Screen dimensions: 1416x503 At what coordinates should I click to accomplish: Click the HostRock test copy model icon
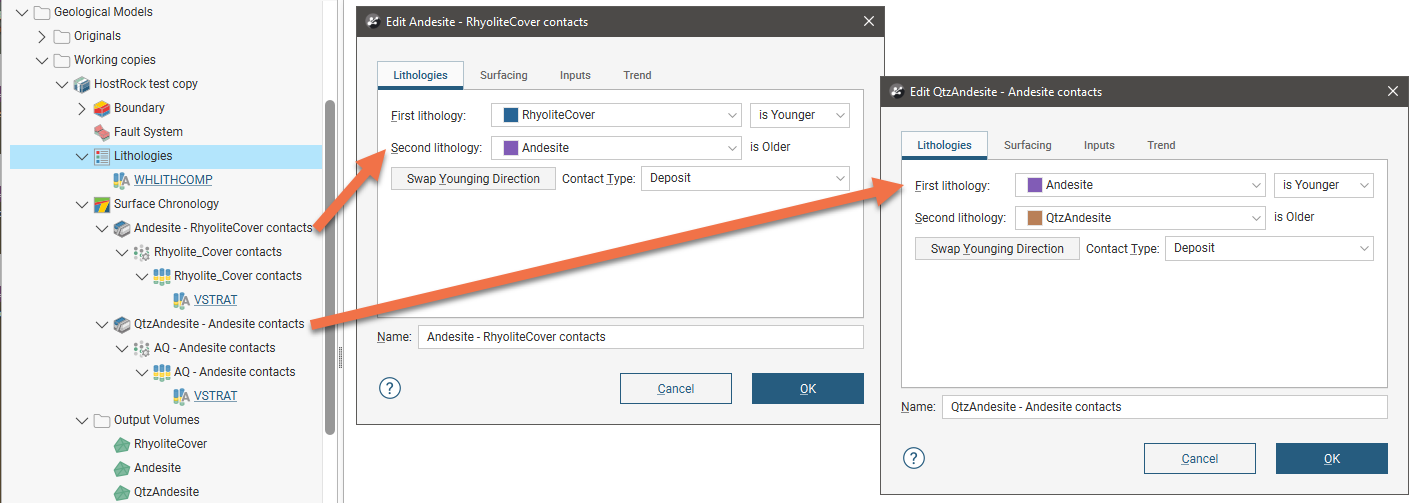click(82, 84)
